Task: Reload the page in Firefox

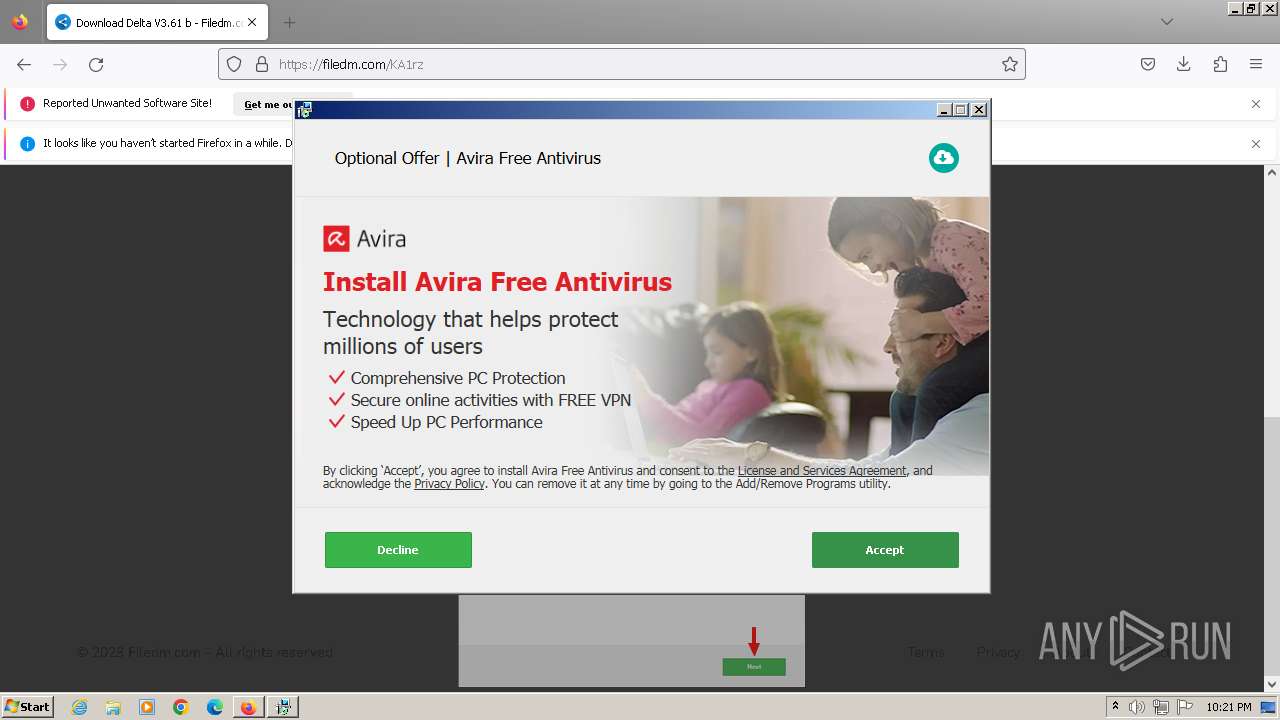Action: point(96,64)
